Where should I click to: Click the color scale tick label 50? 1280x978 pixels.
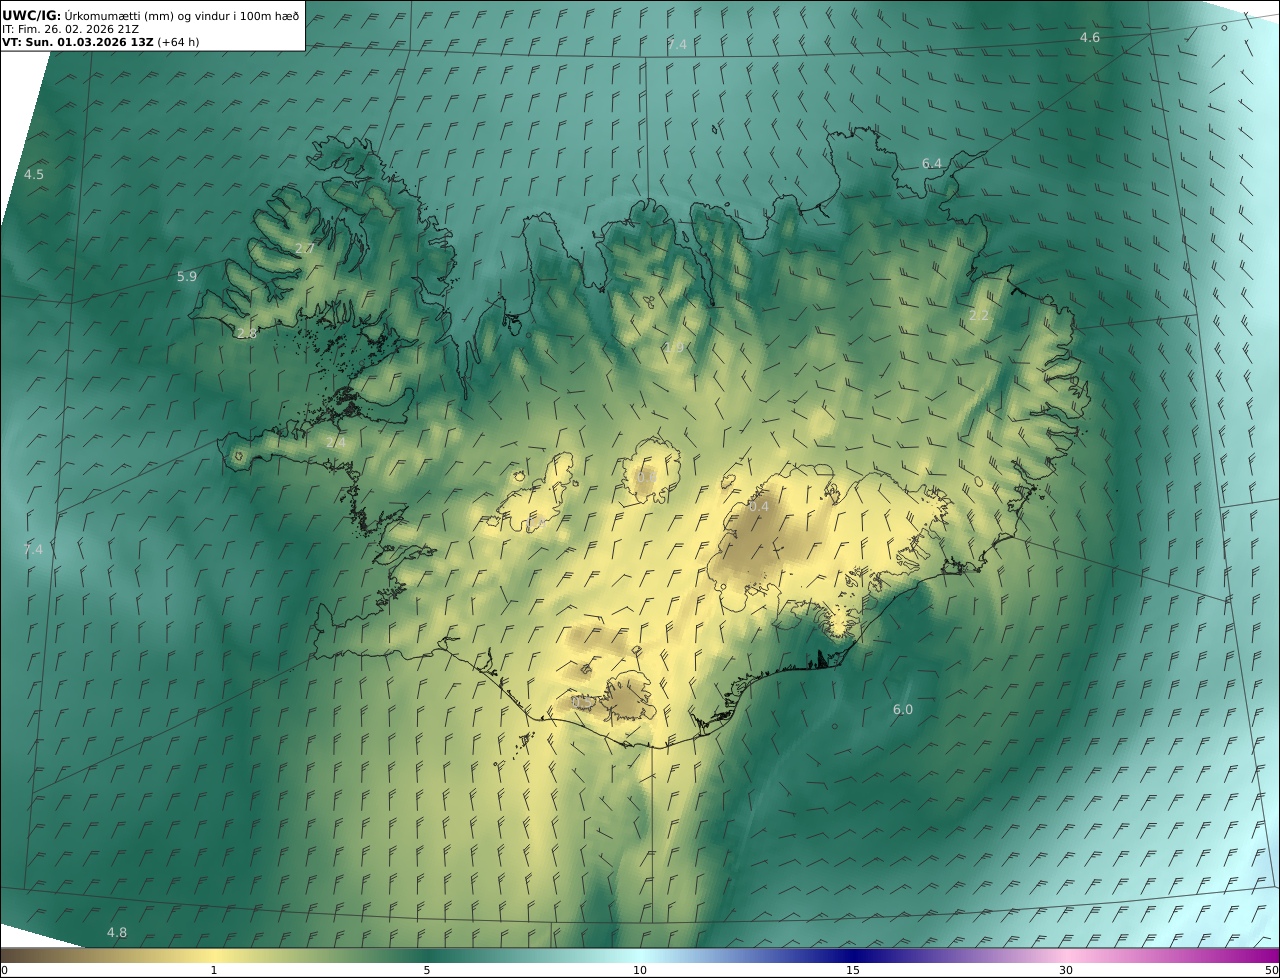click(1272, 970)
